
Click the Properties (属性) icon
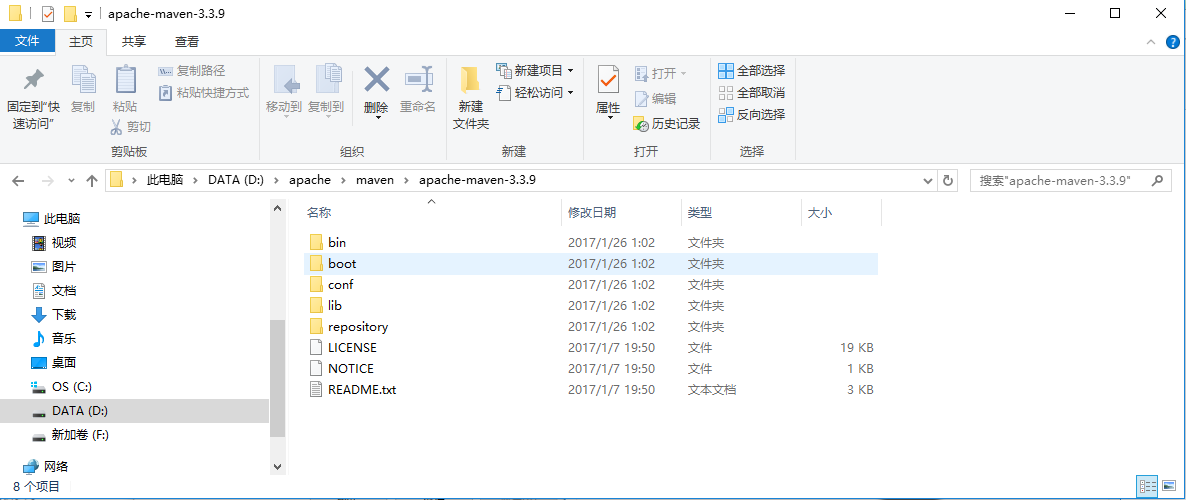point(608,79)
